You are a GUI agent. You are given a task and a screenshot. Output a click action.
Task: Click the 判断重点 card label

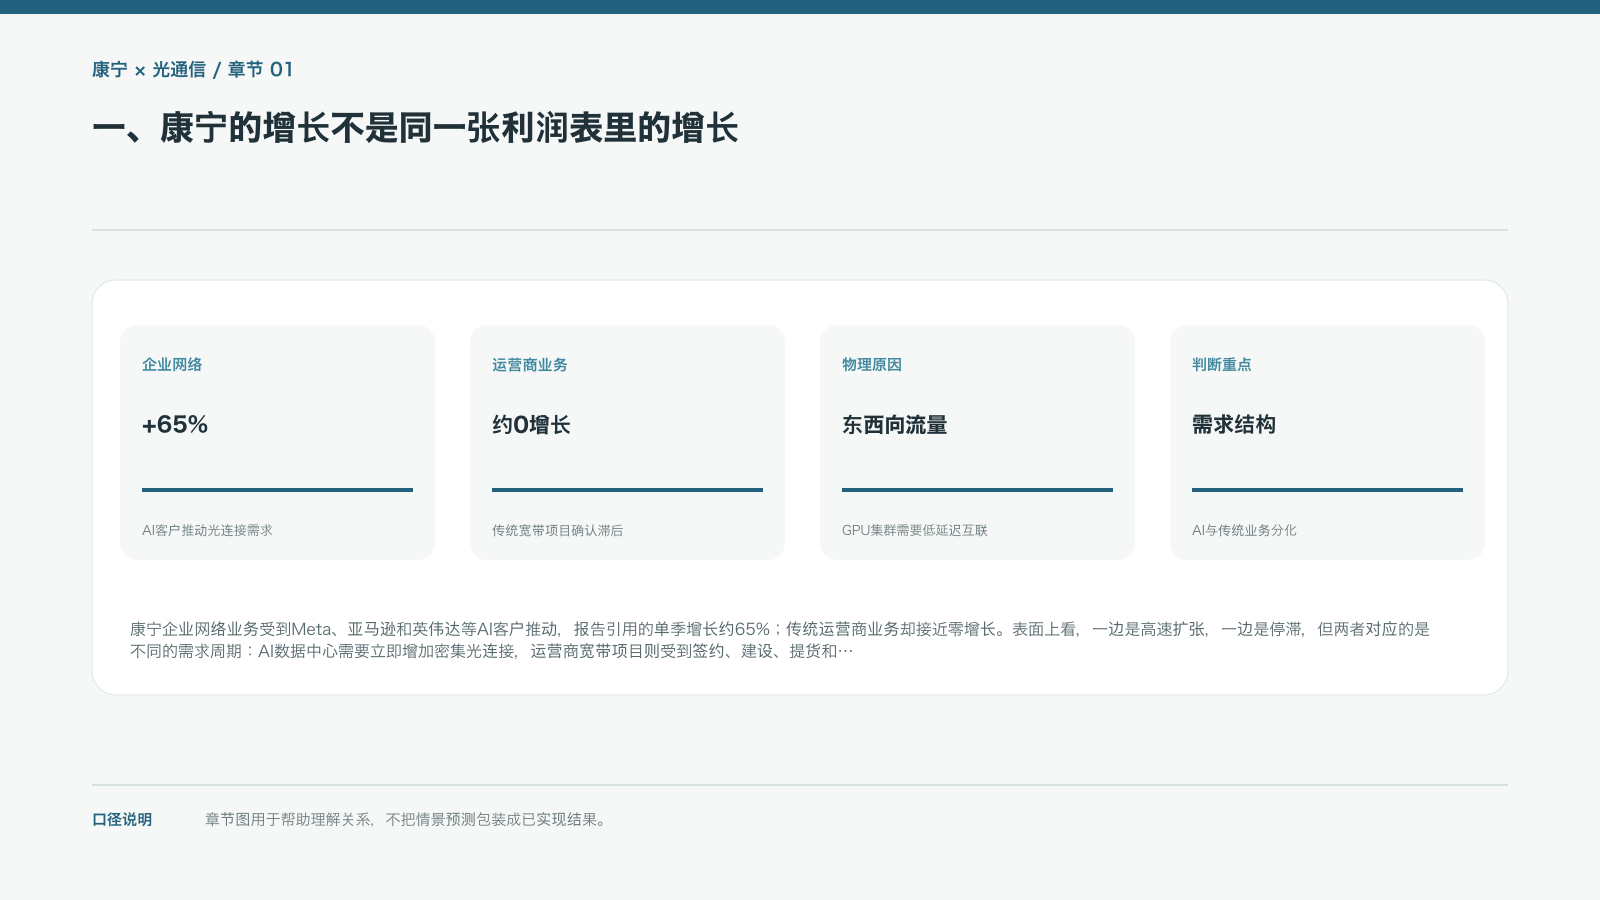tap(1222, 364)
